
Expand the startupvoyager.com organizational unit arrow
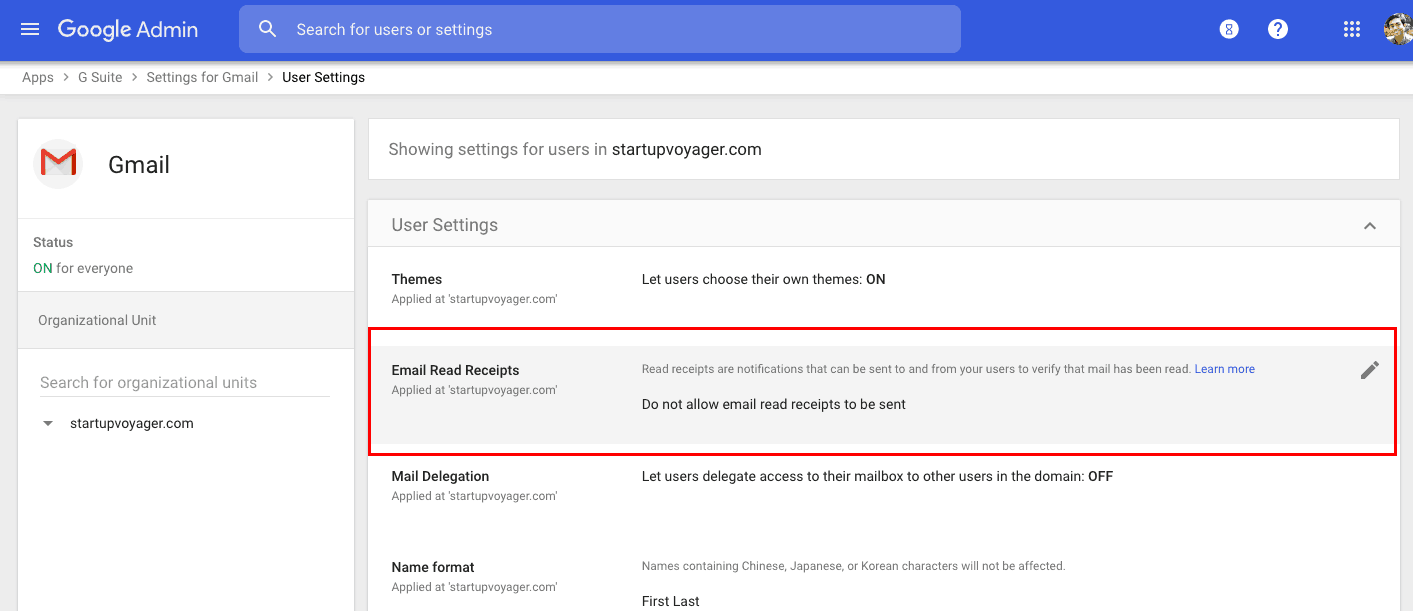(48, 424)
